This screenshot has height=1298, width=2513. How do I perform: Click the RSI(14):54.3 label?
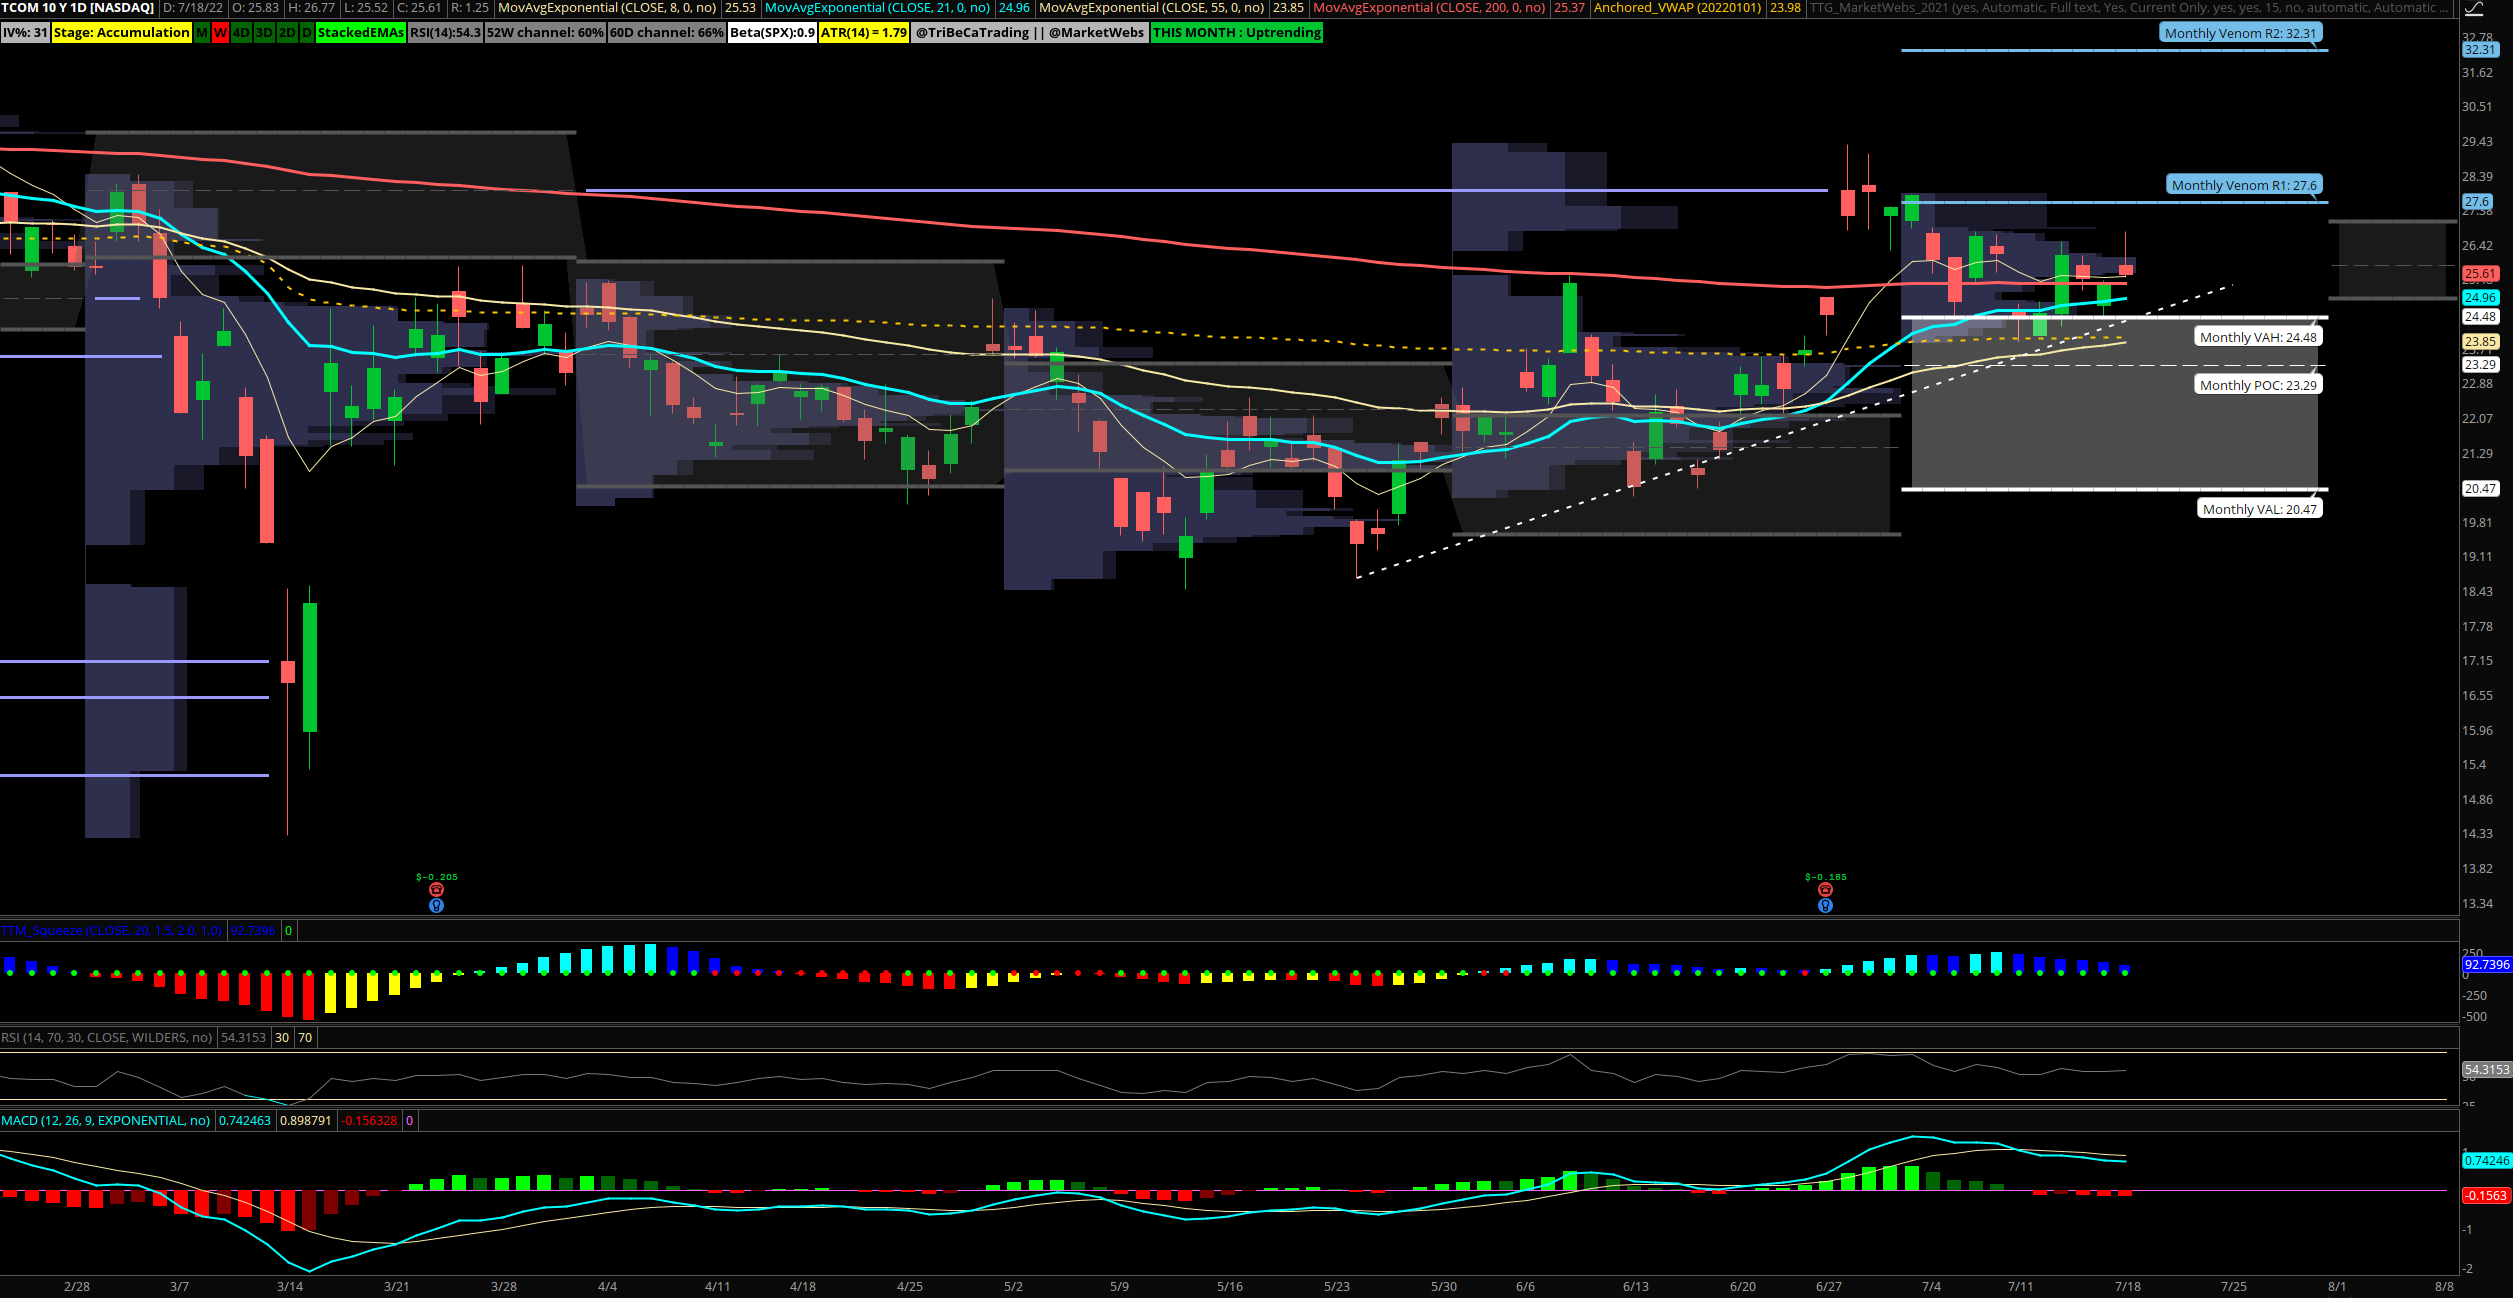445,32
